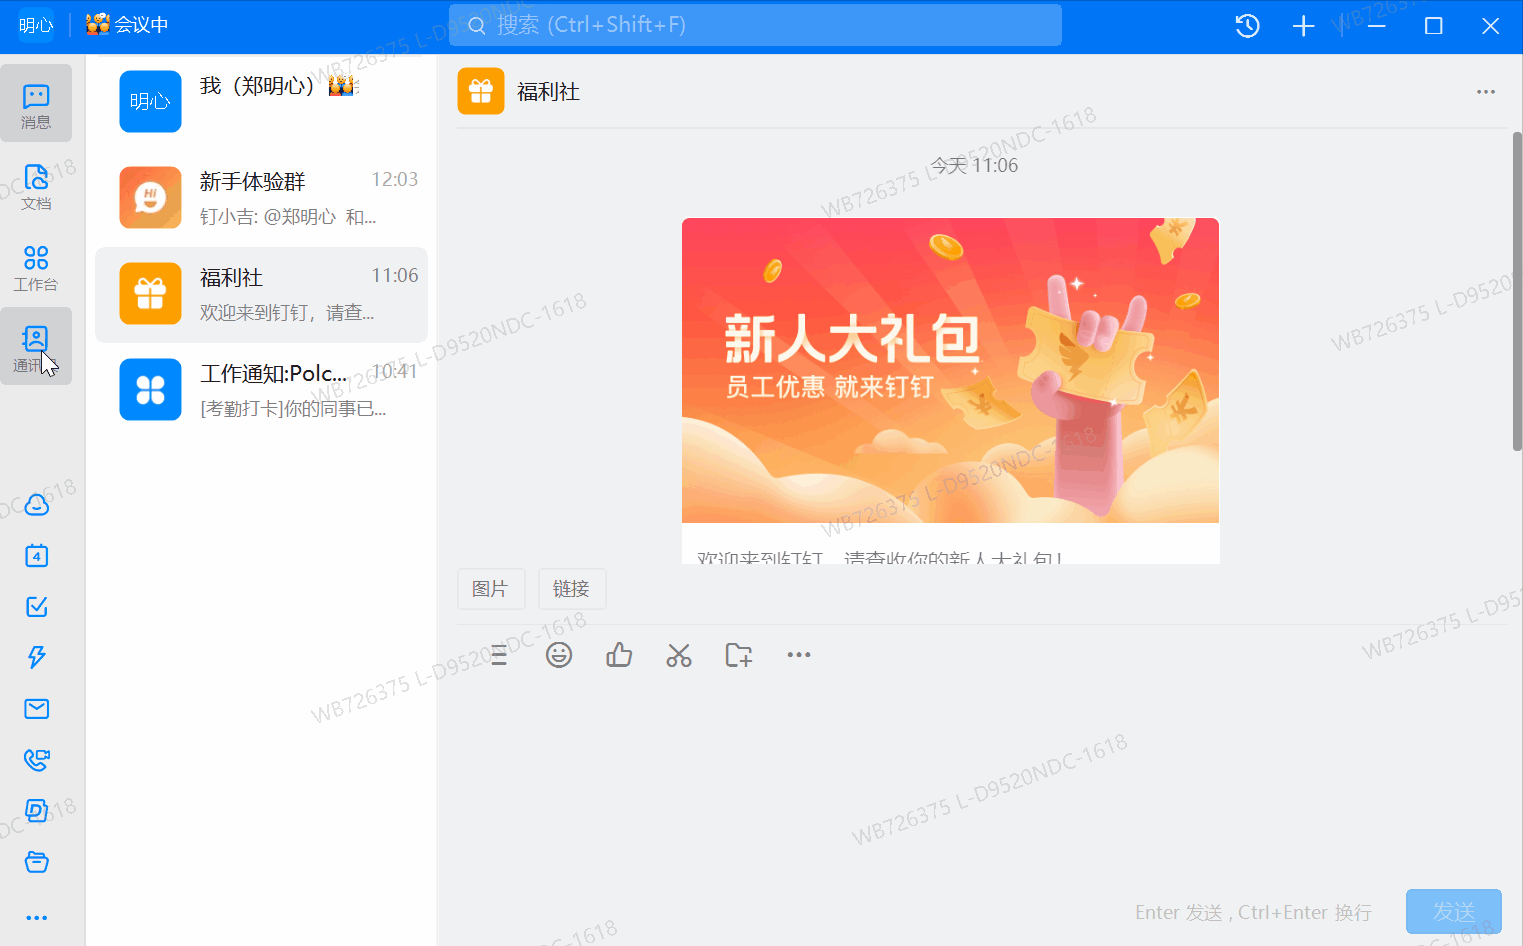Click the chat scrollbar thumb on right
Image resolution: width=1523 pixels, height=946 pixels.
click(x=1517, y=290)
